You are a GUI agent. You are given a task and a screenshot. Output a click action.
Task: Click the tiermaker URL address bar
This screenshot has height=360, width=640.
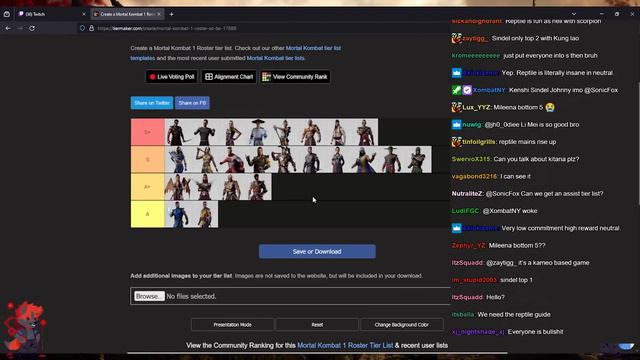click(261, 28)
